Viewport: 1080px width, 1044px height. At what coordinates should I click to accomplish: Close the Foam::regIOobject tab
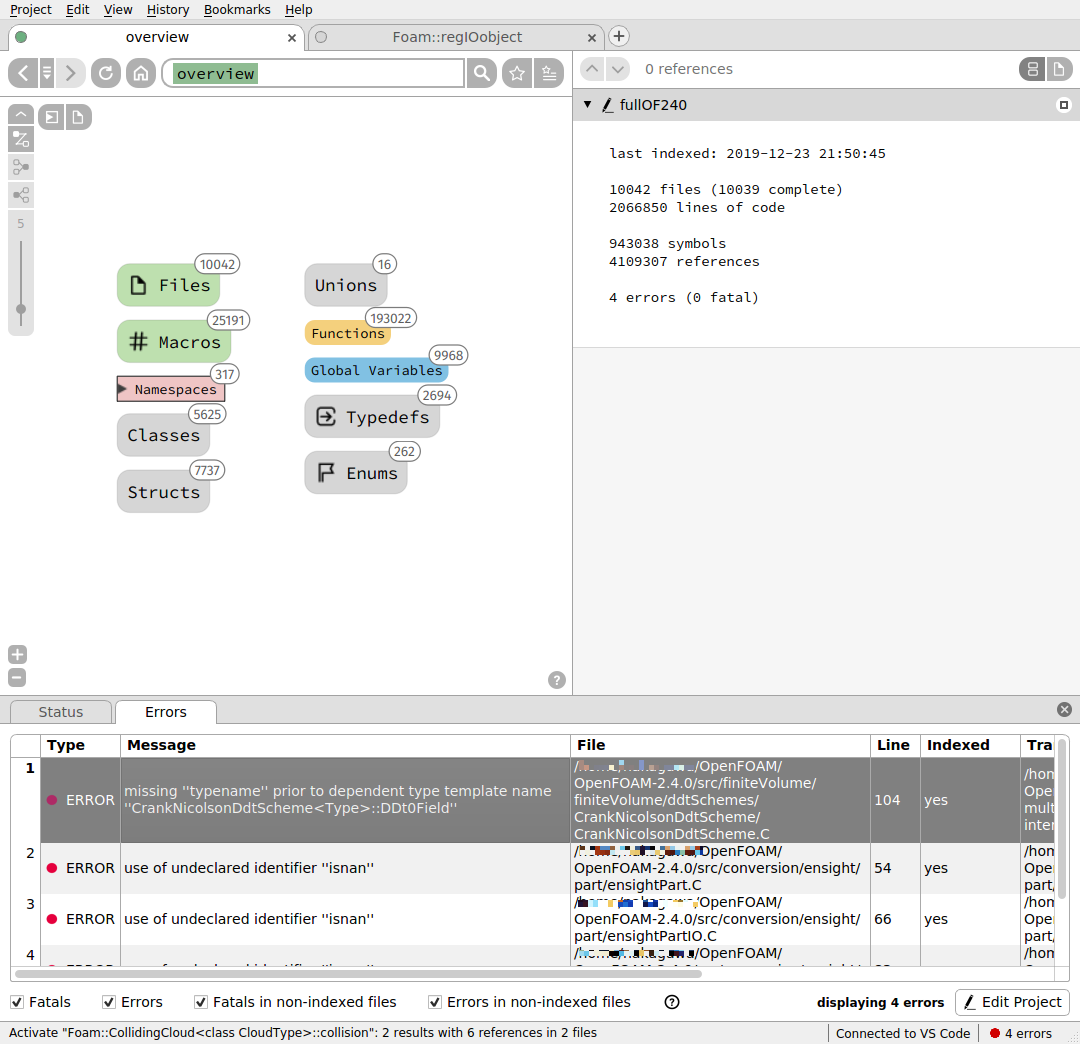(592, 38)
